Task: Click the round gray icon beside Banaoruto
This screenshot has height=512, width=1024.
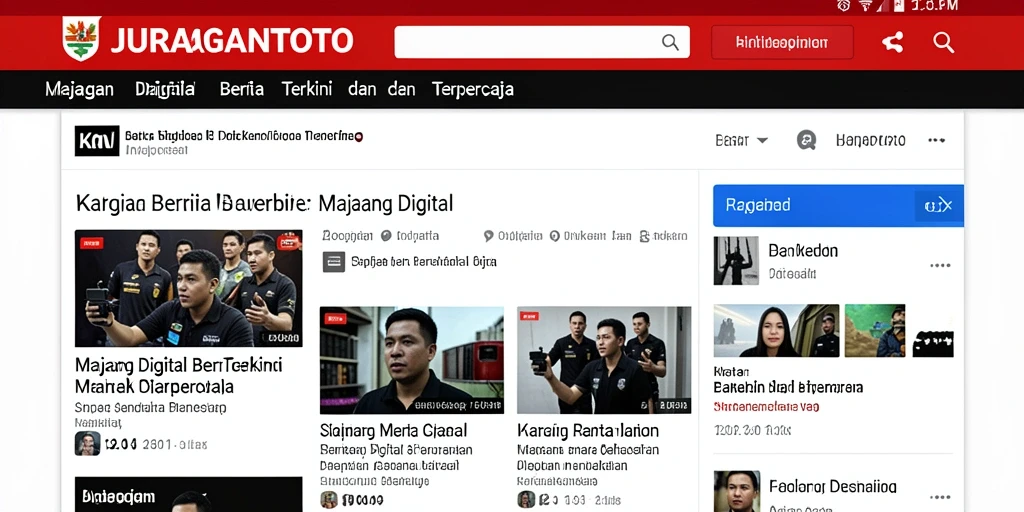Action: coord(807,140)
